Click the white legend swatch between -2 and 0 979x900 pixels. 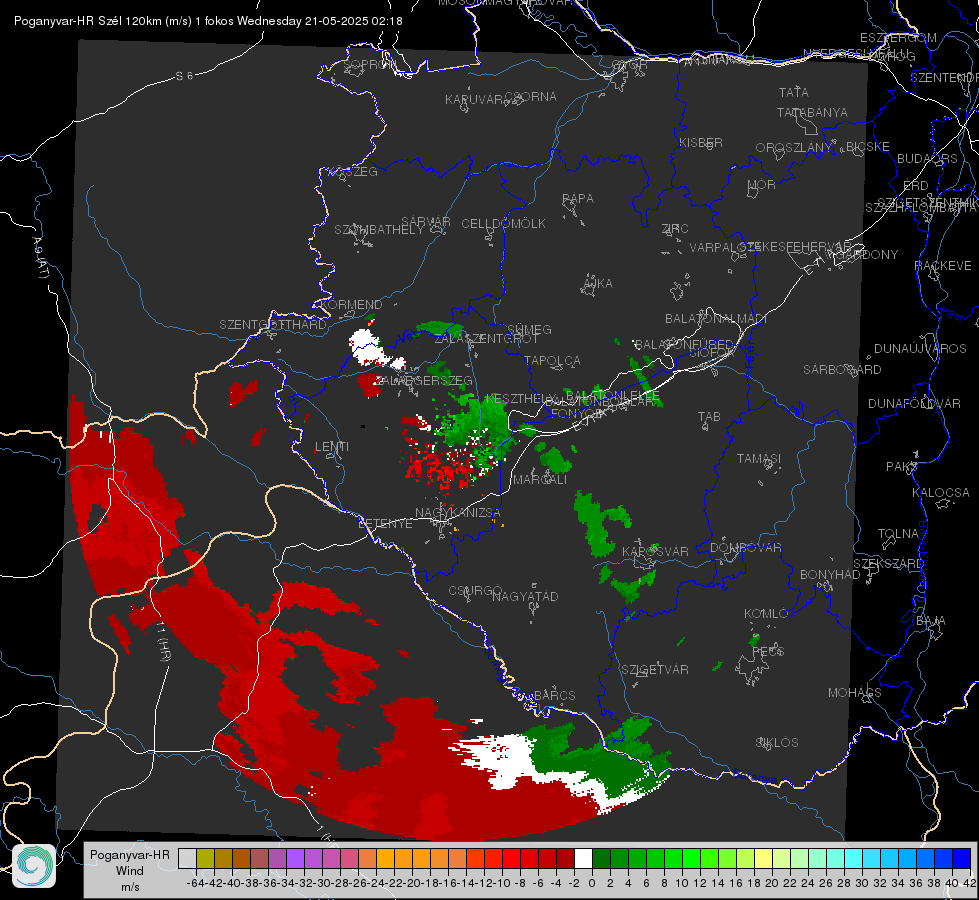point(583,858)
